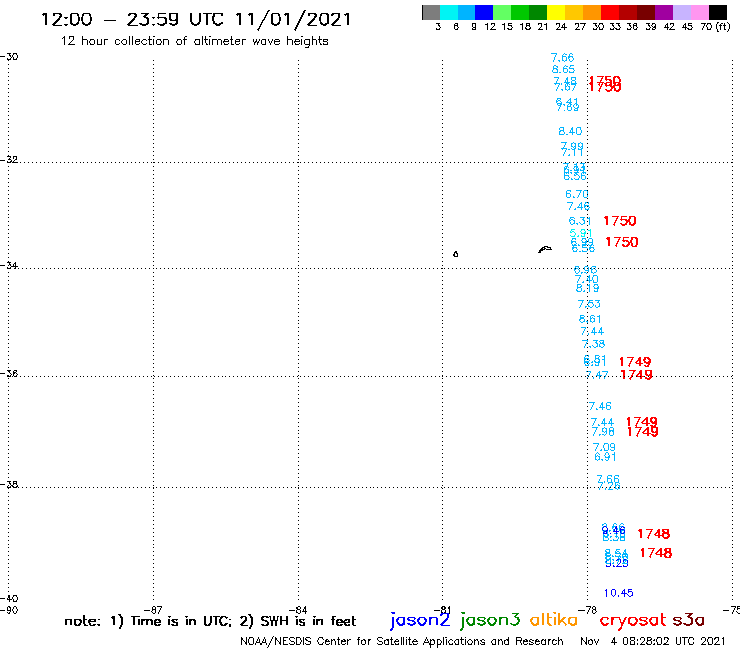Click the wave height value 8.40
Viewport: 740px width, 650px height.
click(570, 131)
